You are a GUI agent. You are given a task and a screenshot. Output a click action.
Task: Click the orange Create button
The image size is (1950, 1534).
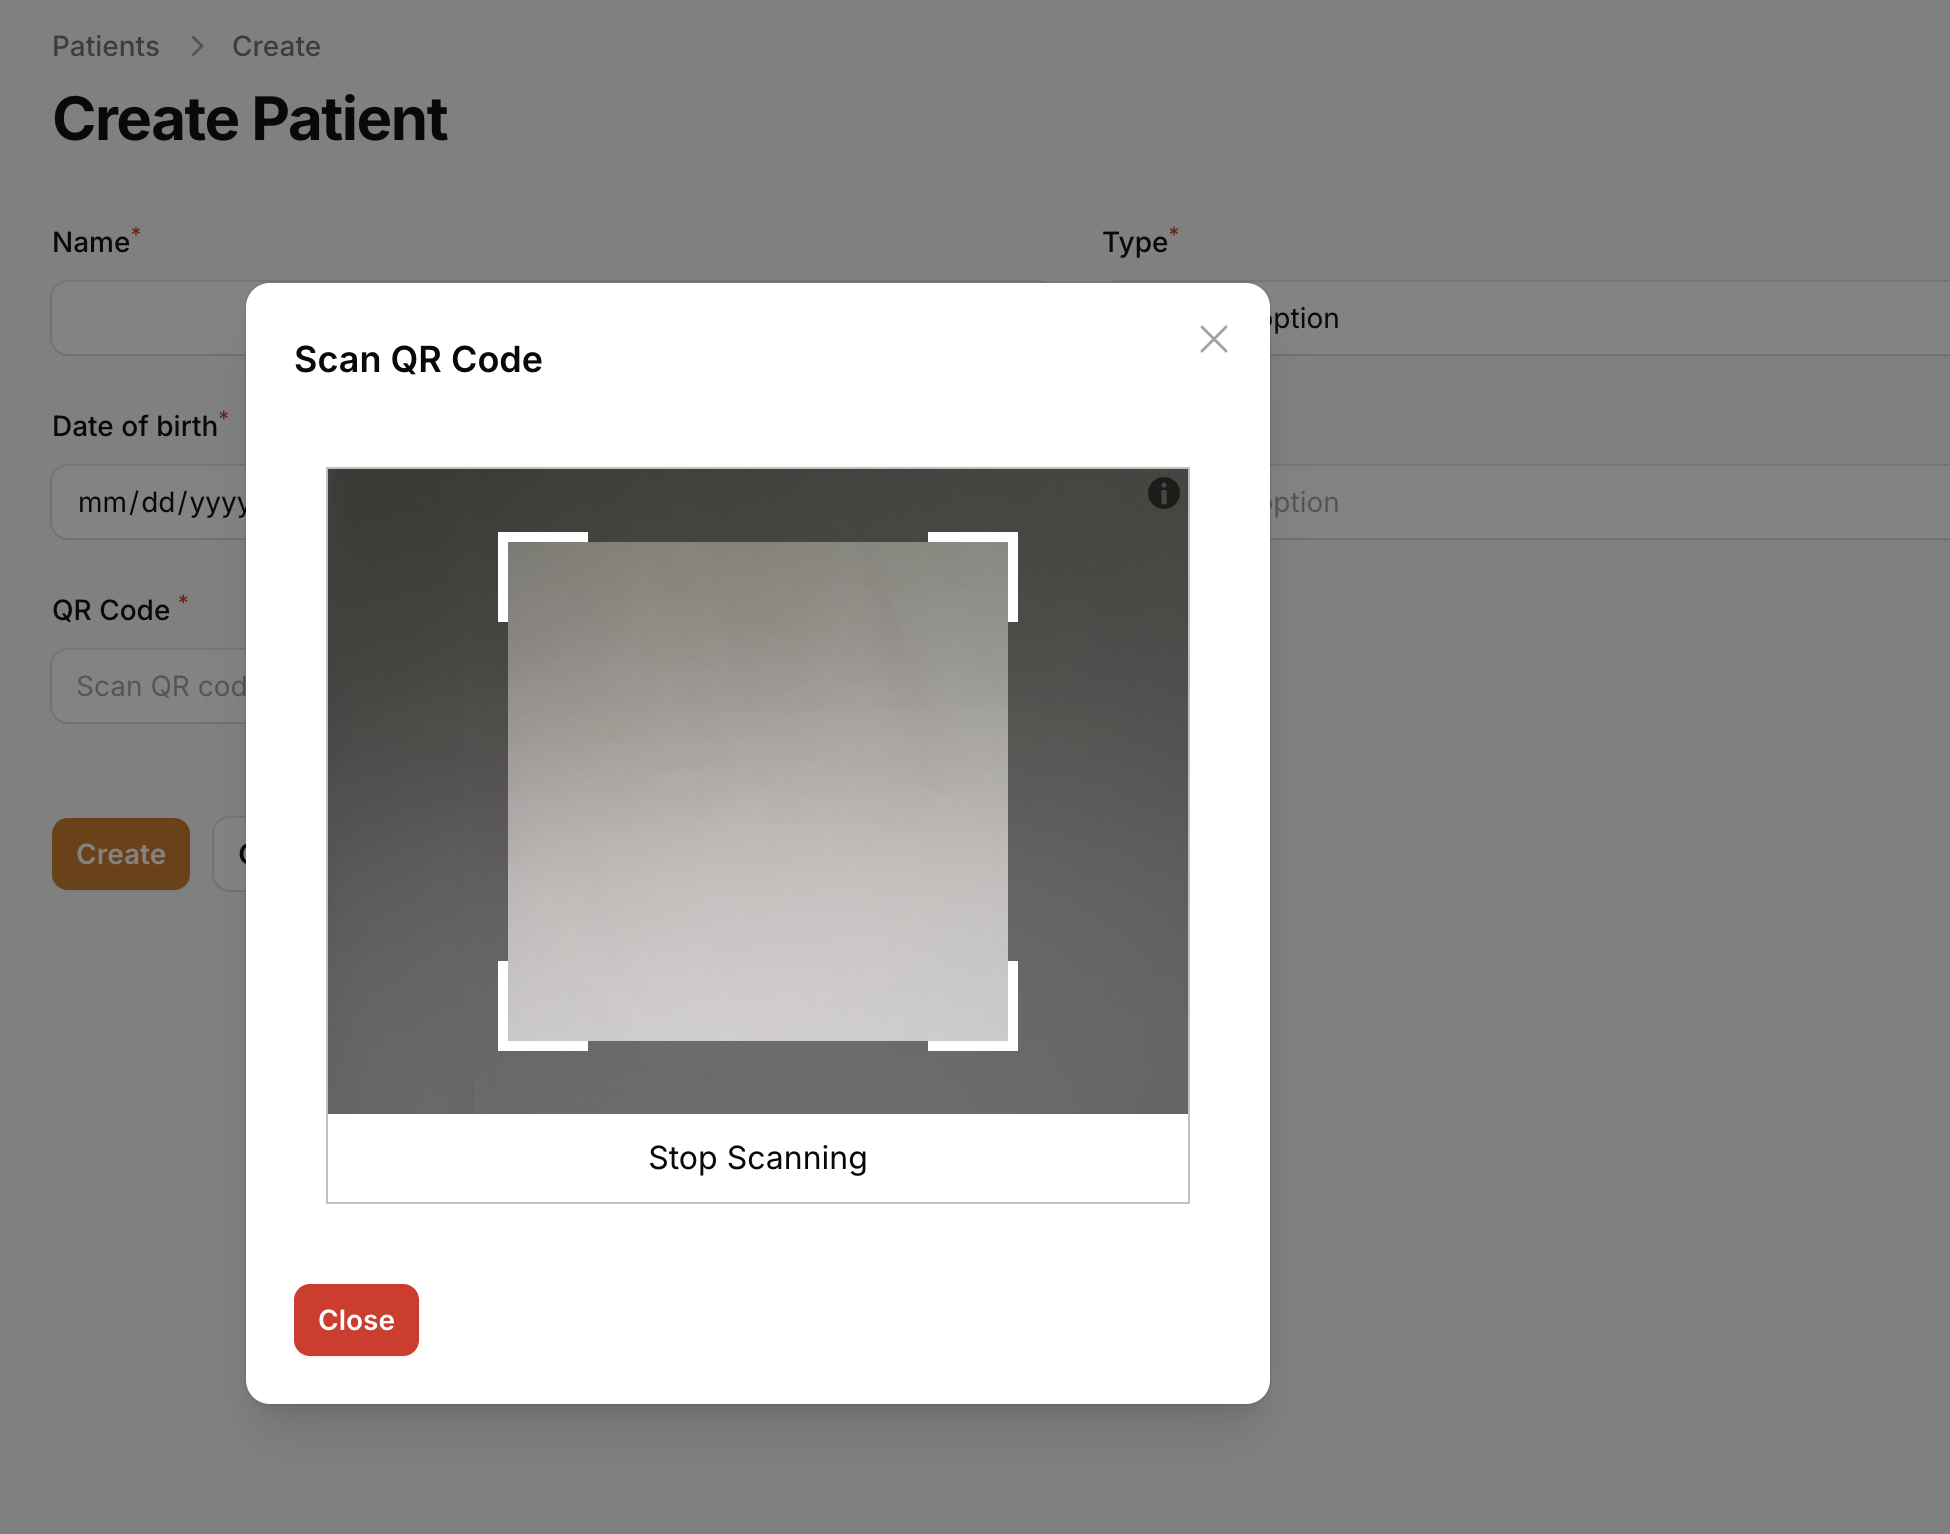point(121,854)
